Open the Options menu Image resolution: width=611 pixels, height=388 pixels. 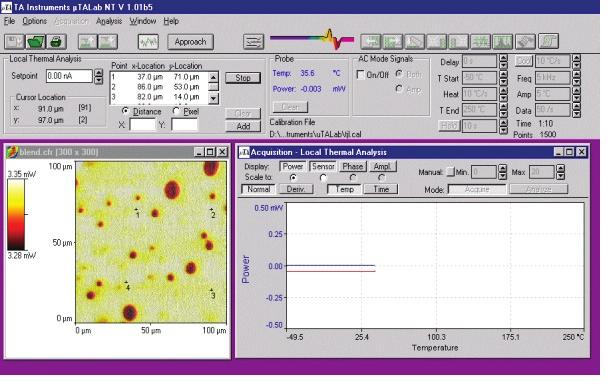click(34, 21)
